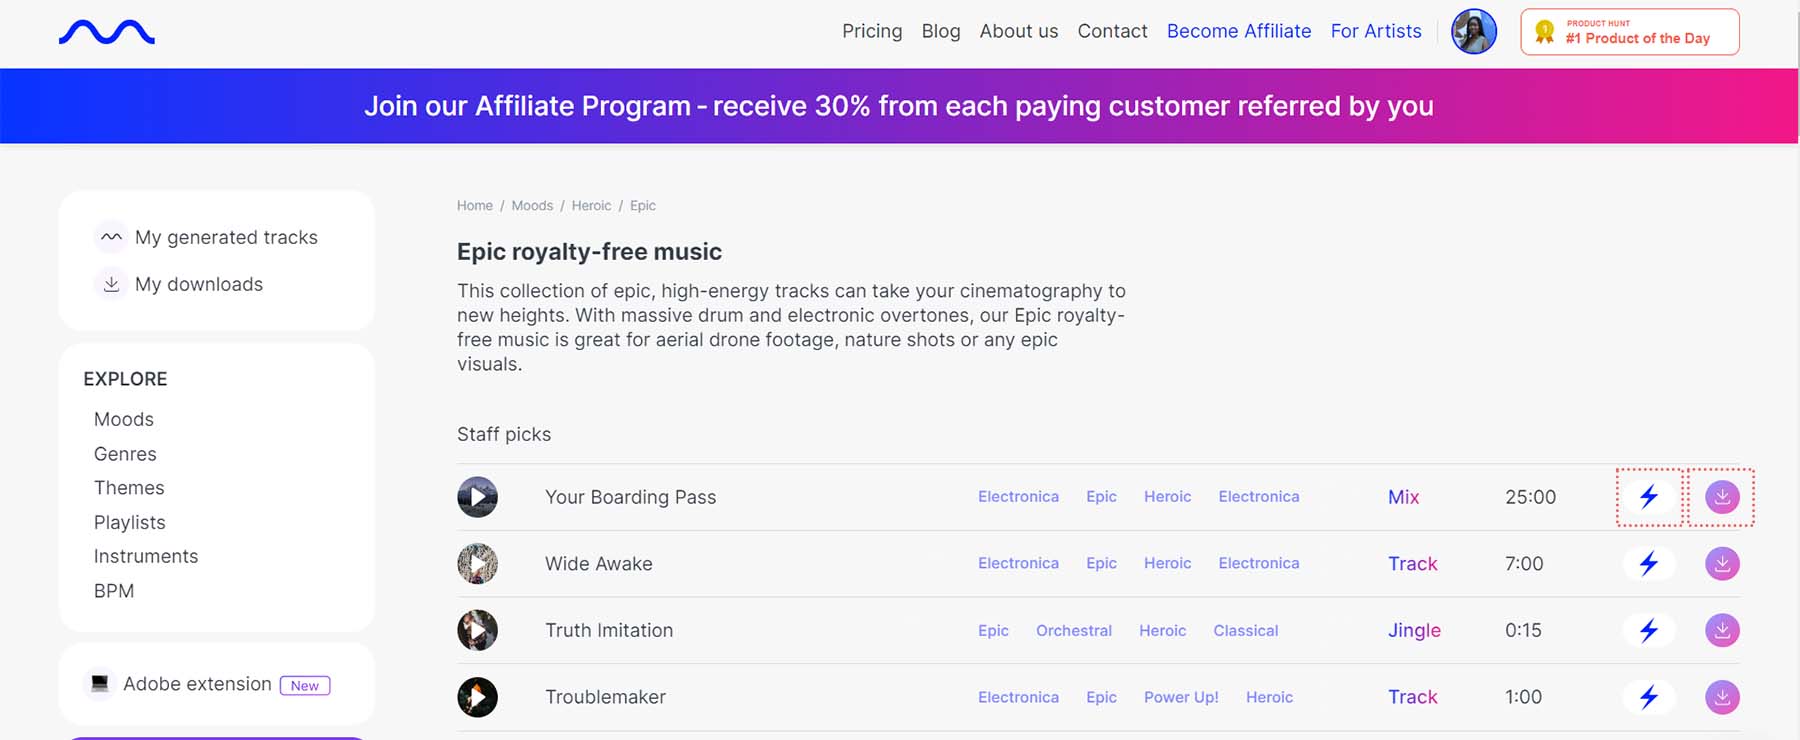Viewport: 1800px width, 740px height.
Task: Click lightning icon for Troublemaker row
Action: coord(1649,697)
